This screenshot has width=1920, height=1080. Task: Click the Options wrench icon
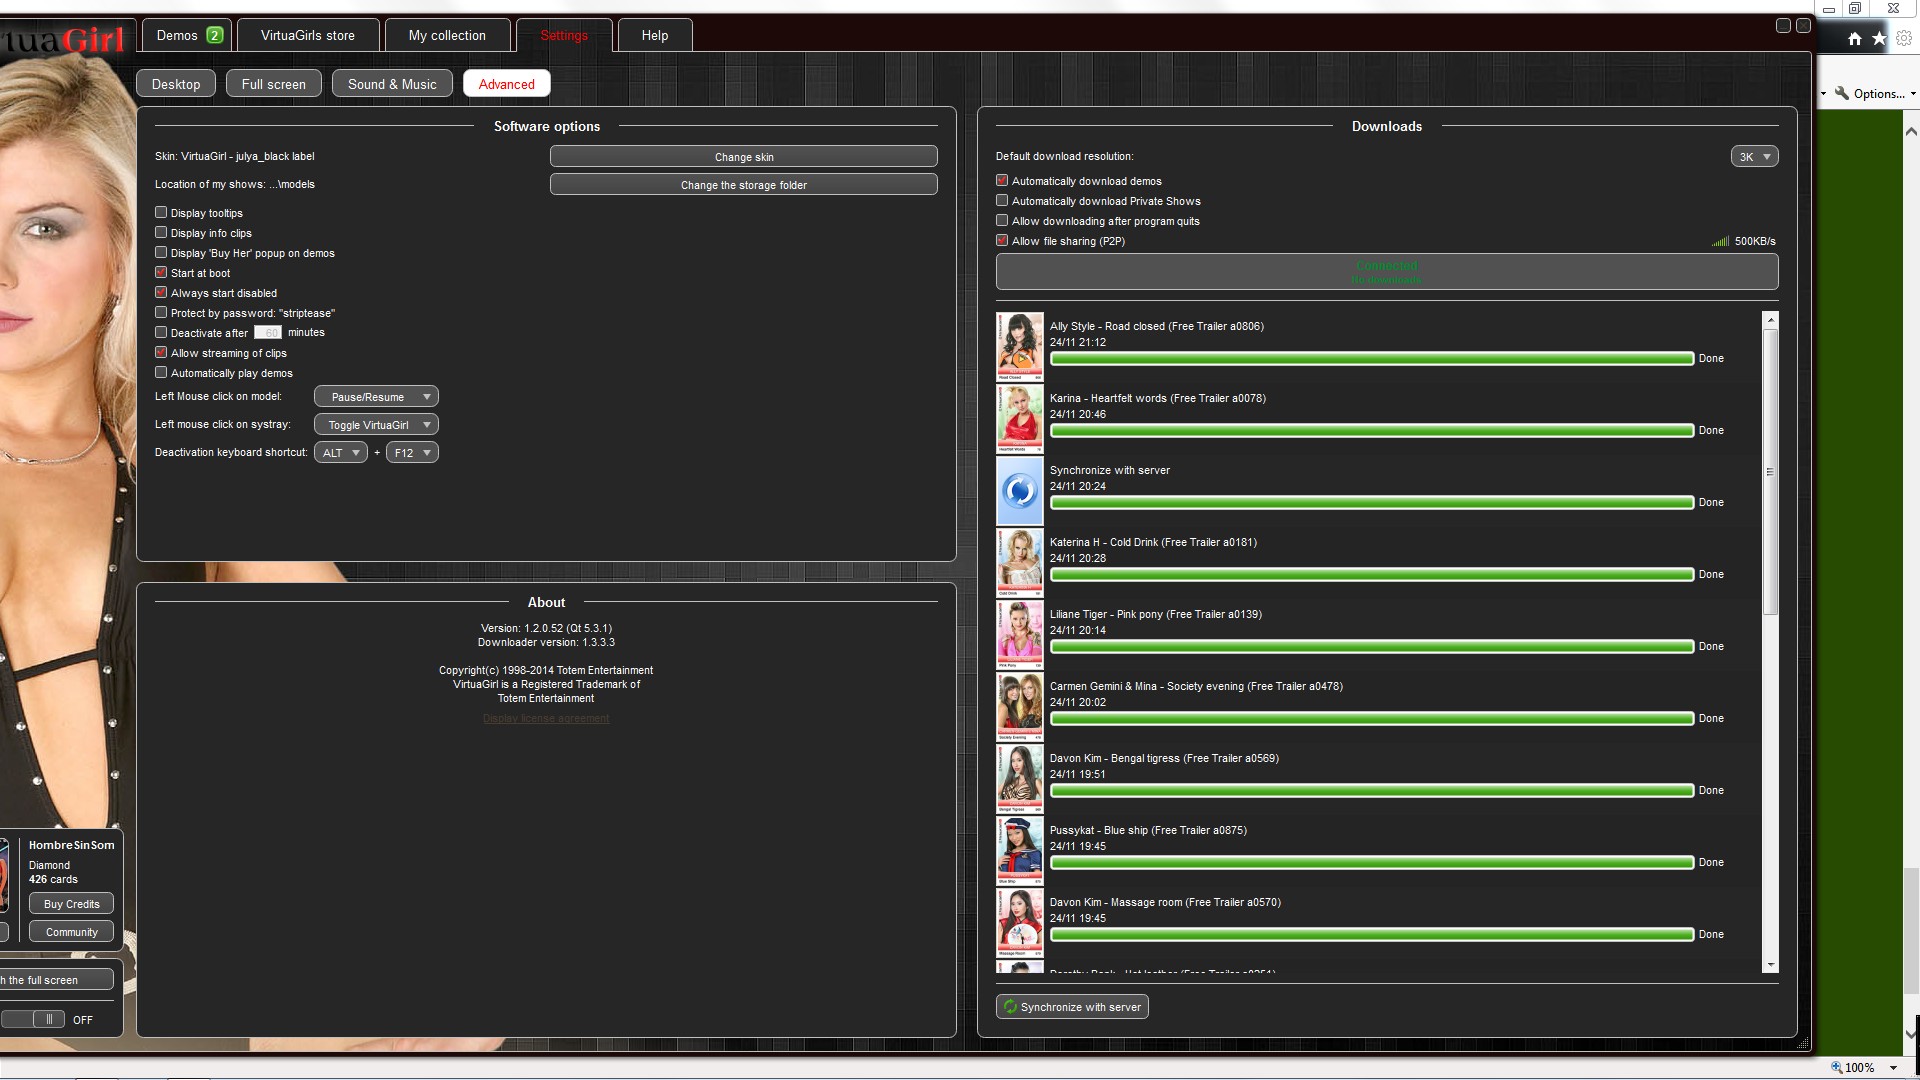tap(1842, 93)
